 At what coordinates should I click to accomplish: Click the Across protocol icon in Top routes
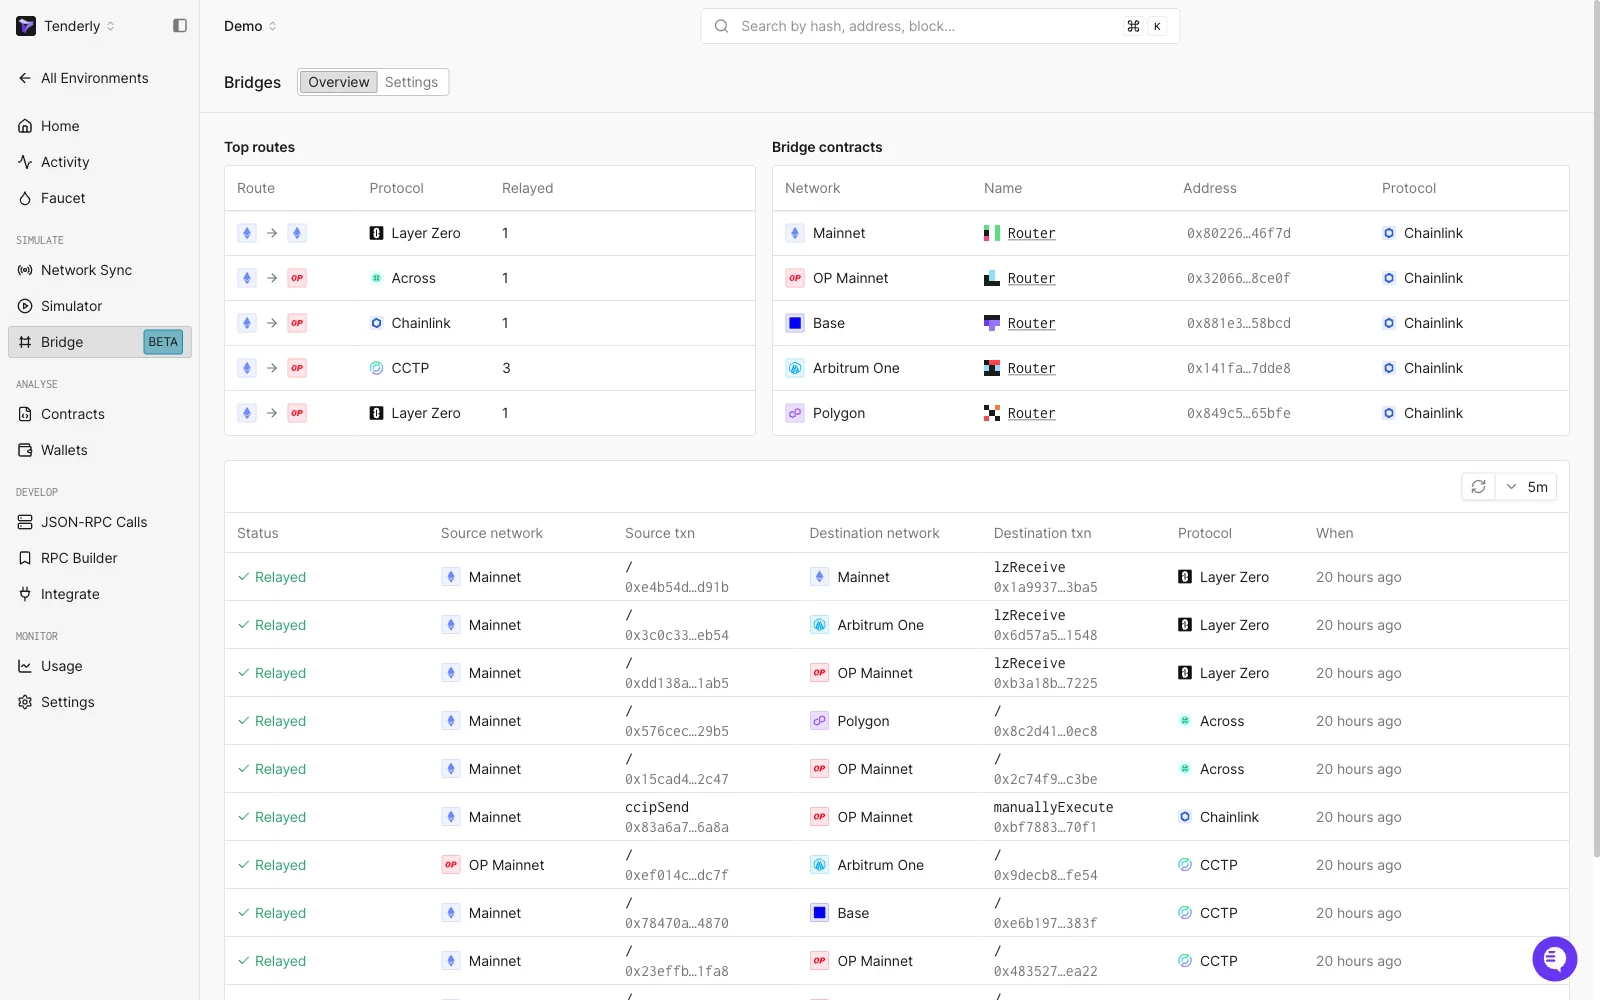coord(376,278)
